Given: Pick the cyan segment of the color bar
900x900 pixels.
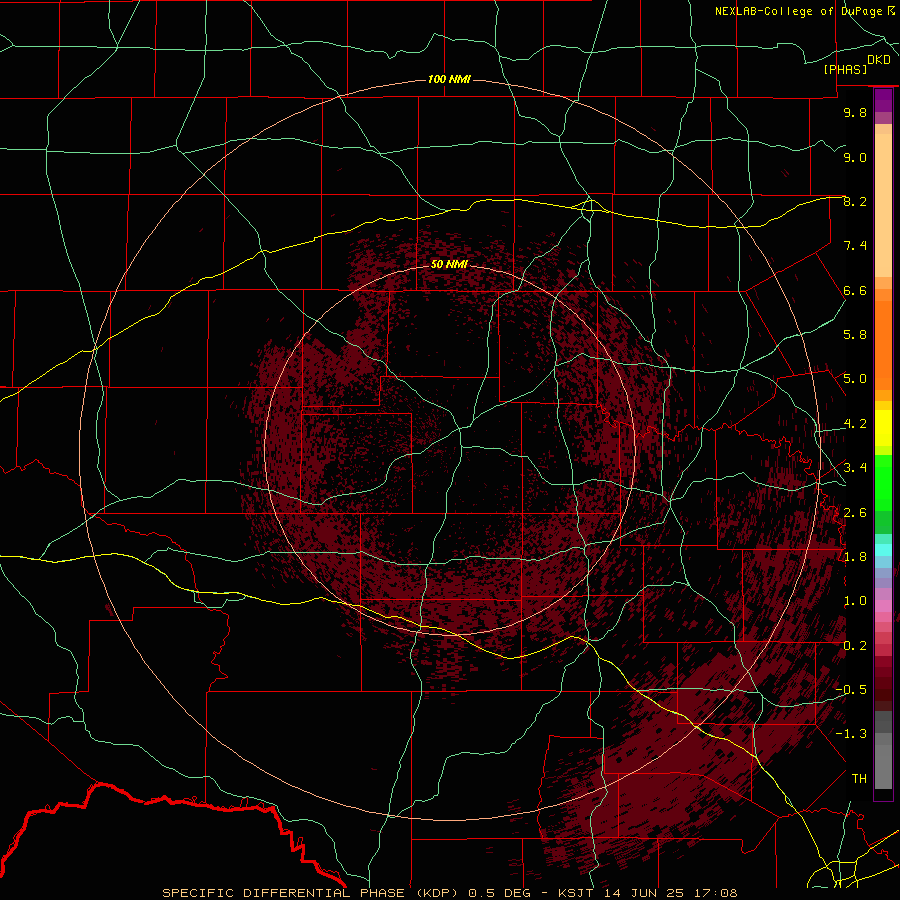Looking at the screenshot, I should [x=883, y=550].
